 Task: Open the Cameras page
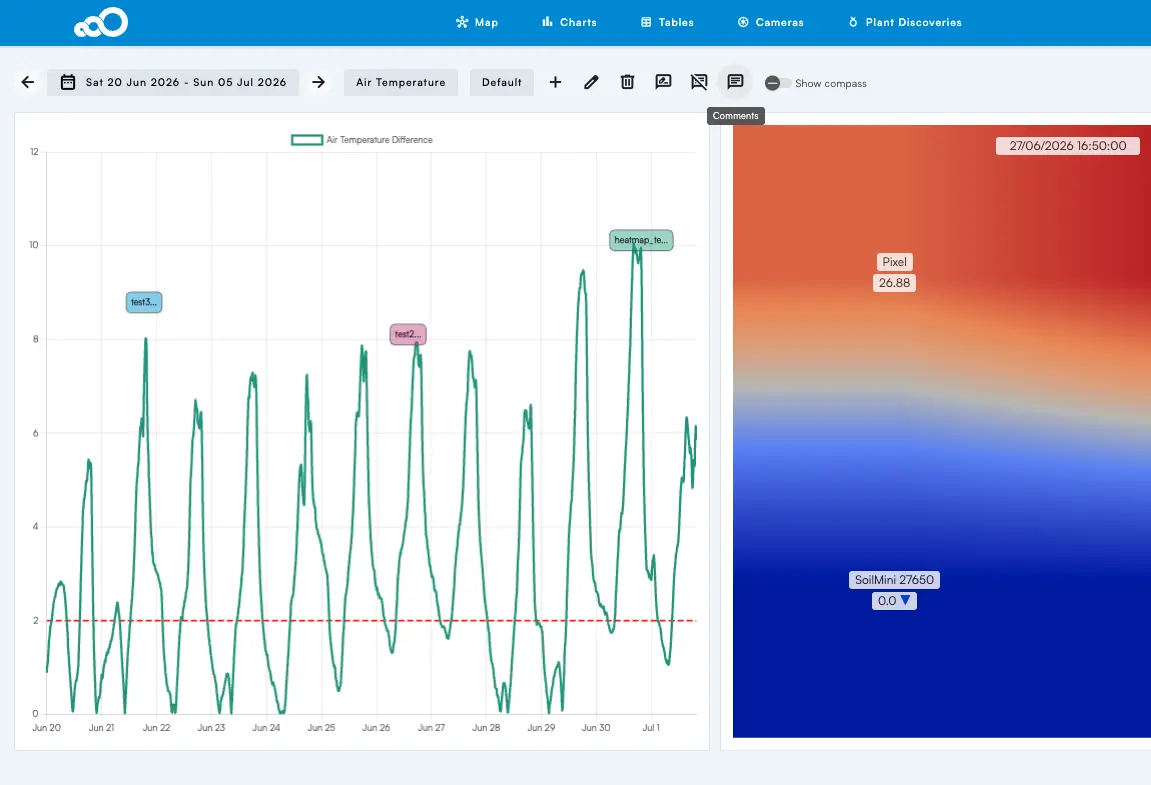click(771, 23)
